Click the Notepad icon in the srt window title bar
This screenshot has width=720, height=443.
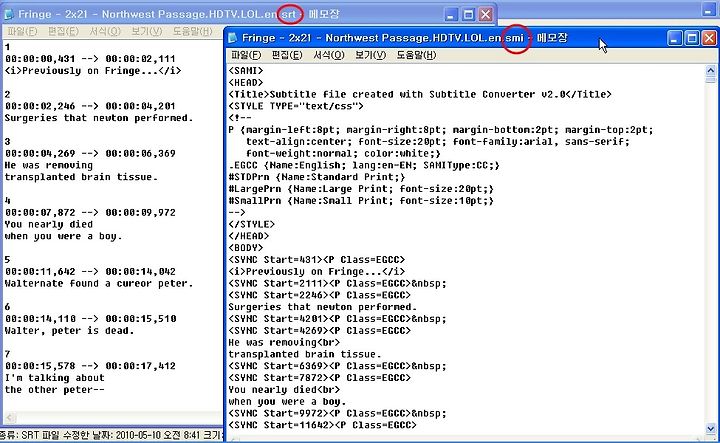tap(9, 14)
